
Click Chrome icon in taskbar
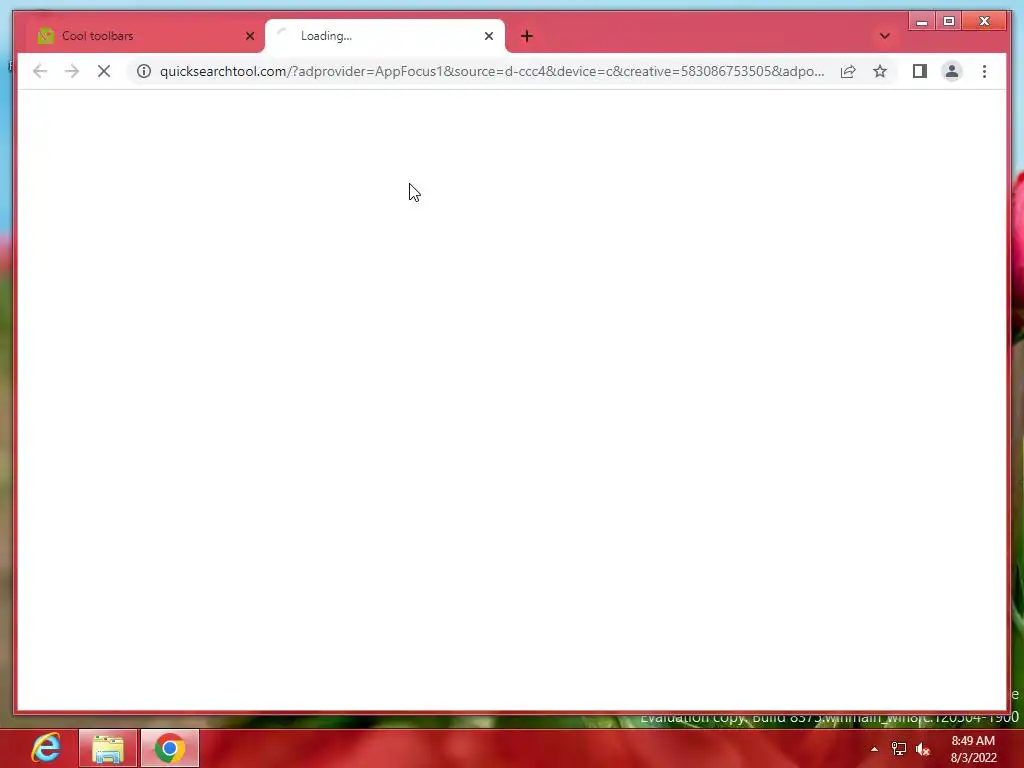tap(170, 748)
